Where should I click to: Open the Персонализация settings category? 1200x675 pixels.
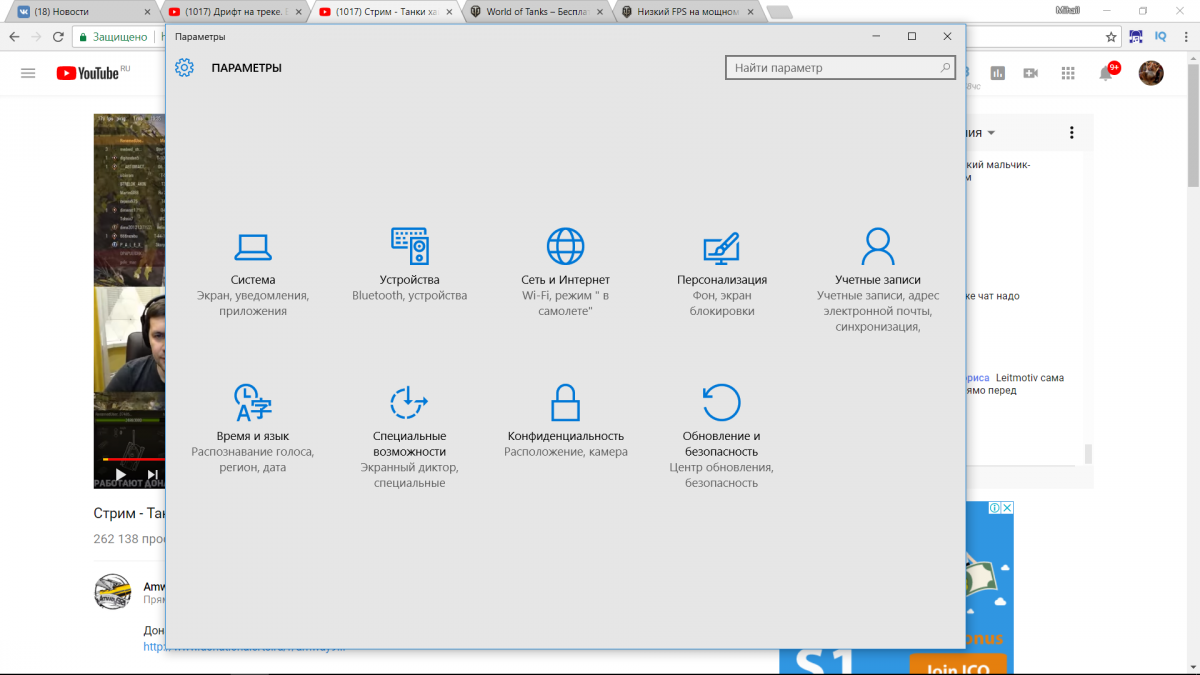721,272
